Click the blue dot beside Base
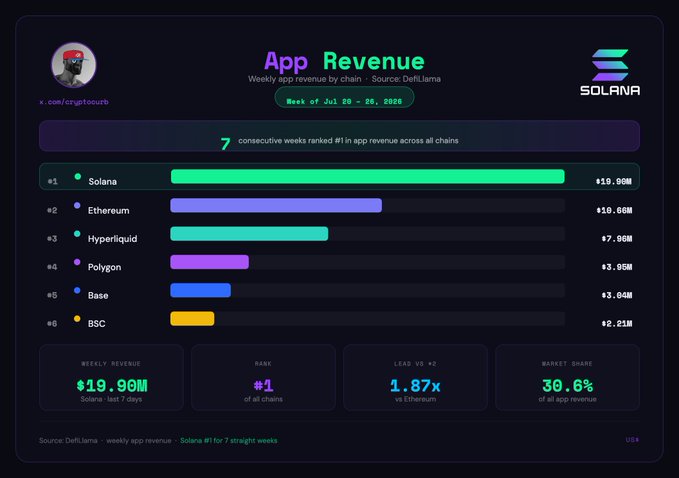This screenshot has width=679, height=478. pos(77,291)
